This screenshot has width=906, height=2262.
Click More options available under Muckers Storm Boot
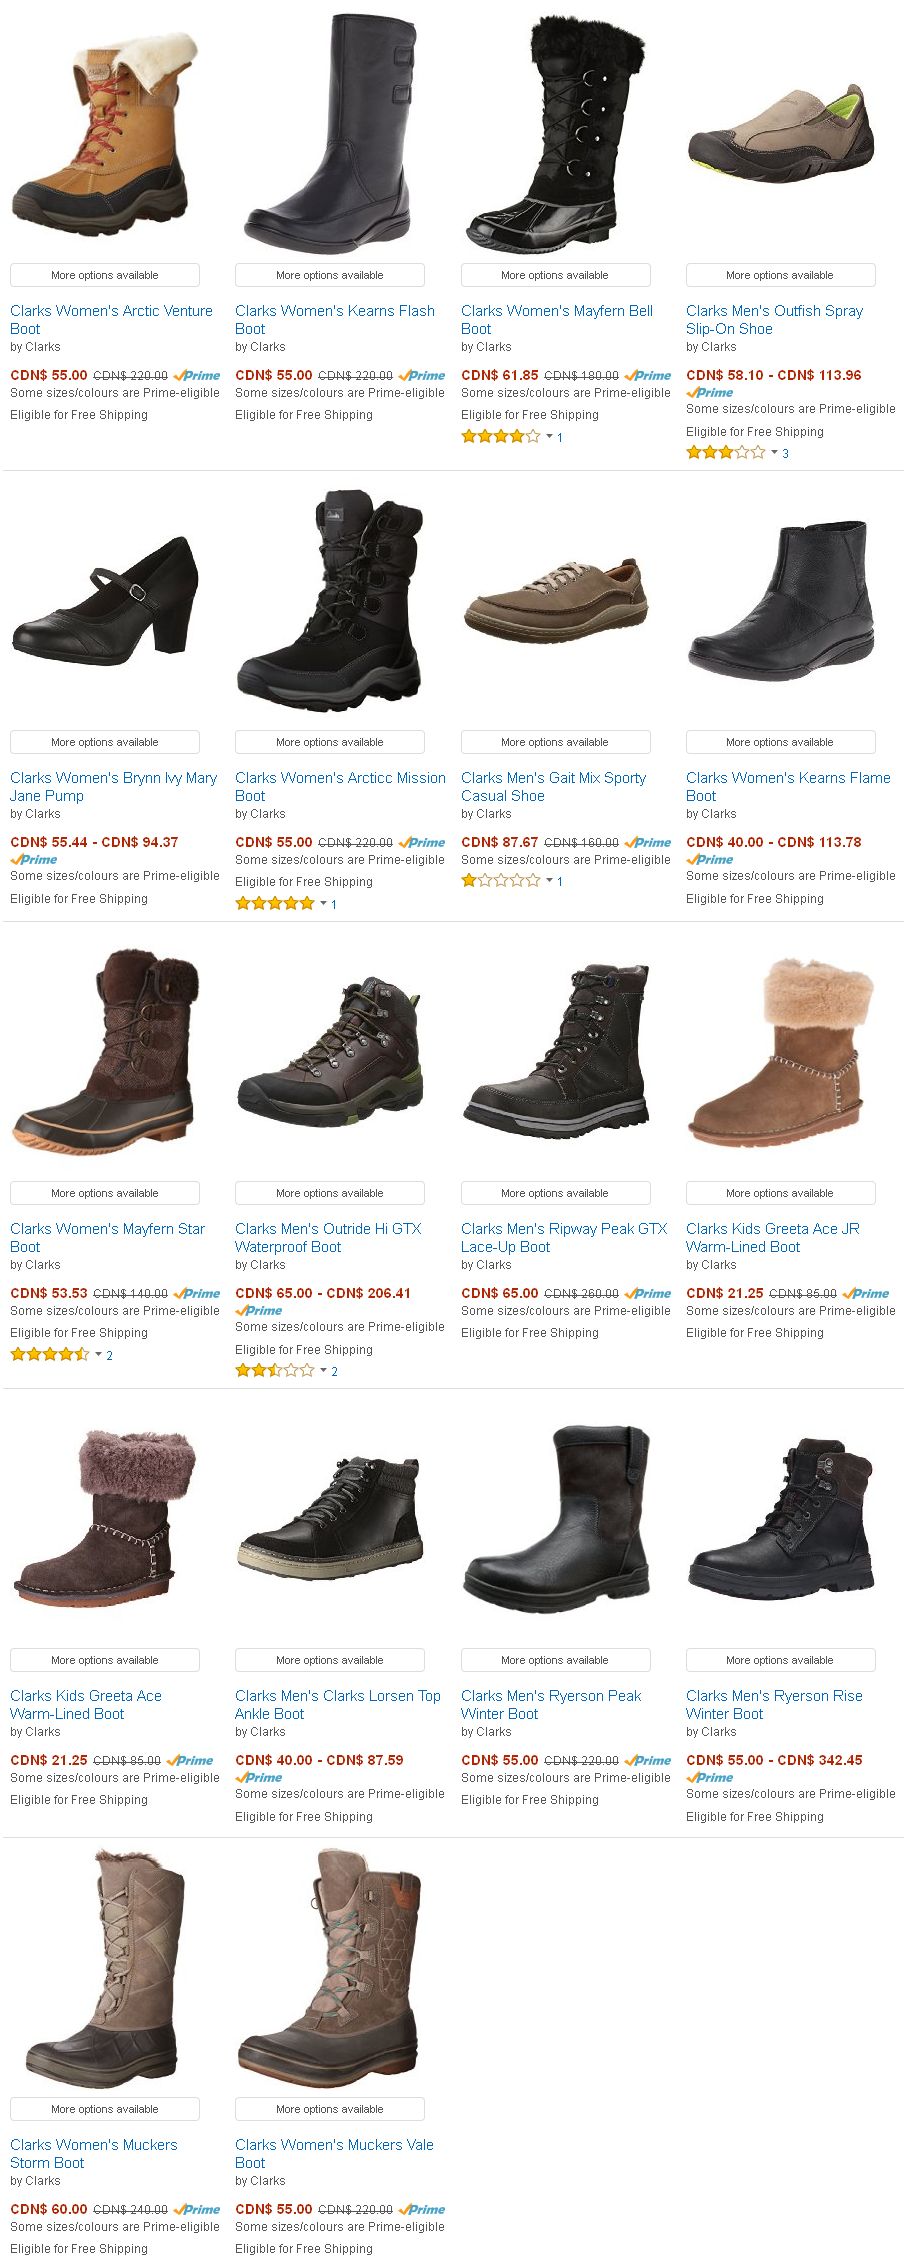(105, 2109)
